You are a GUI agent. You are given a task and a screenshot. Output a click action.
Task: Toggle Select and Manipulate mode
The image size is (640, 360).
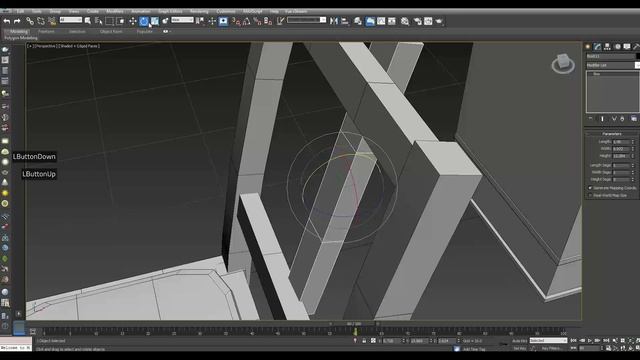(212, 21)
